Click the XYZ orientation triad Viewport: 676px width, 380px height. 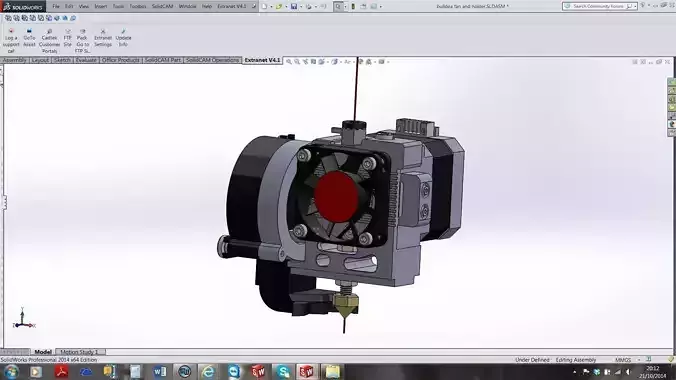pyautogui.click(x=23, y=319)
